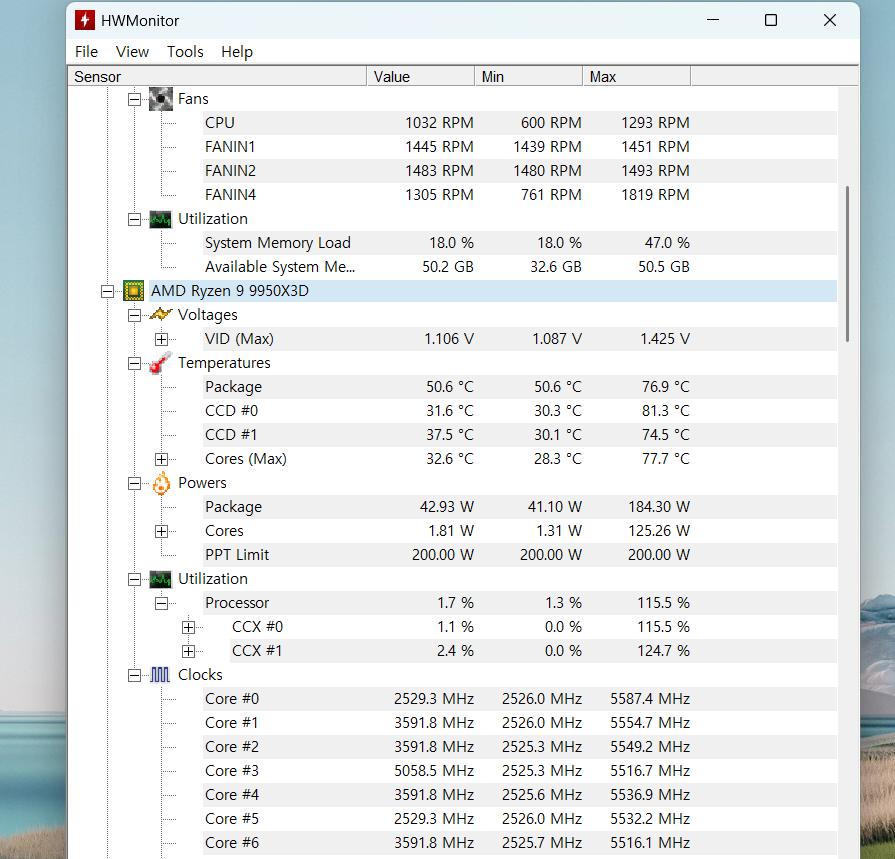
Task: Select the Available System Me... row
Action: [520, 267]
